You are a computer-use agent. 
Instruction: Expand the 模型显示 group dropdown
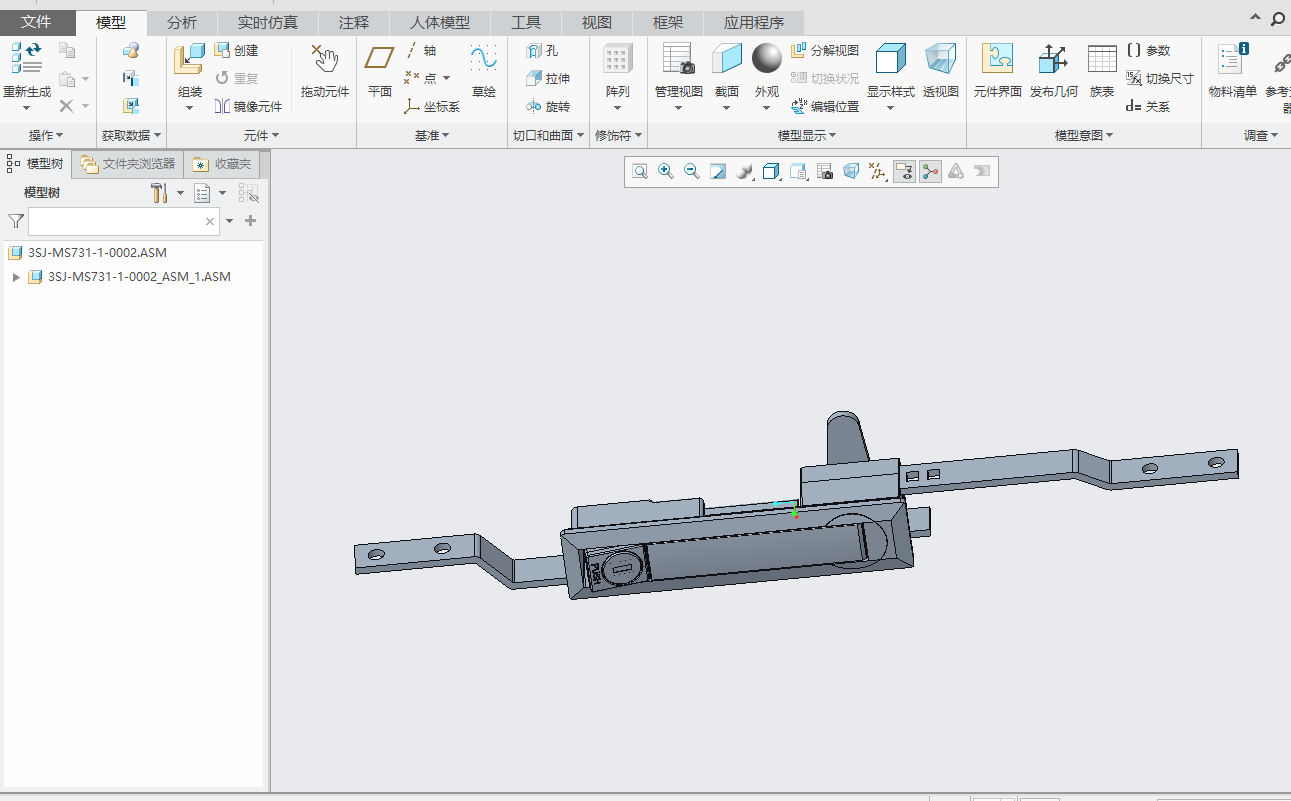(807, 135)
